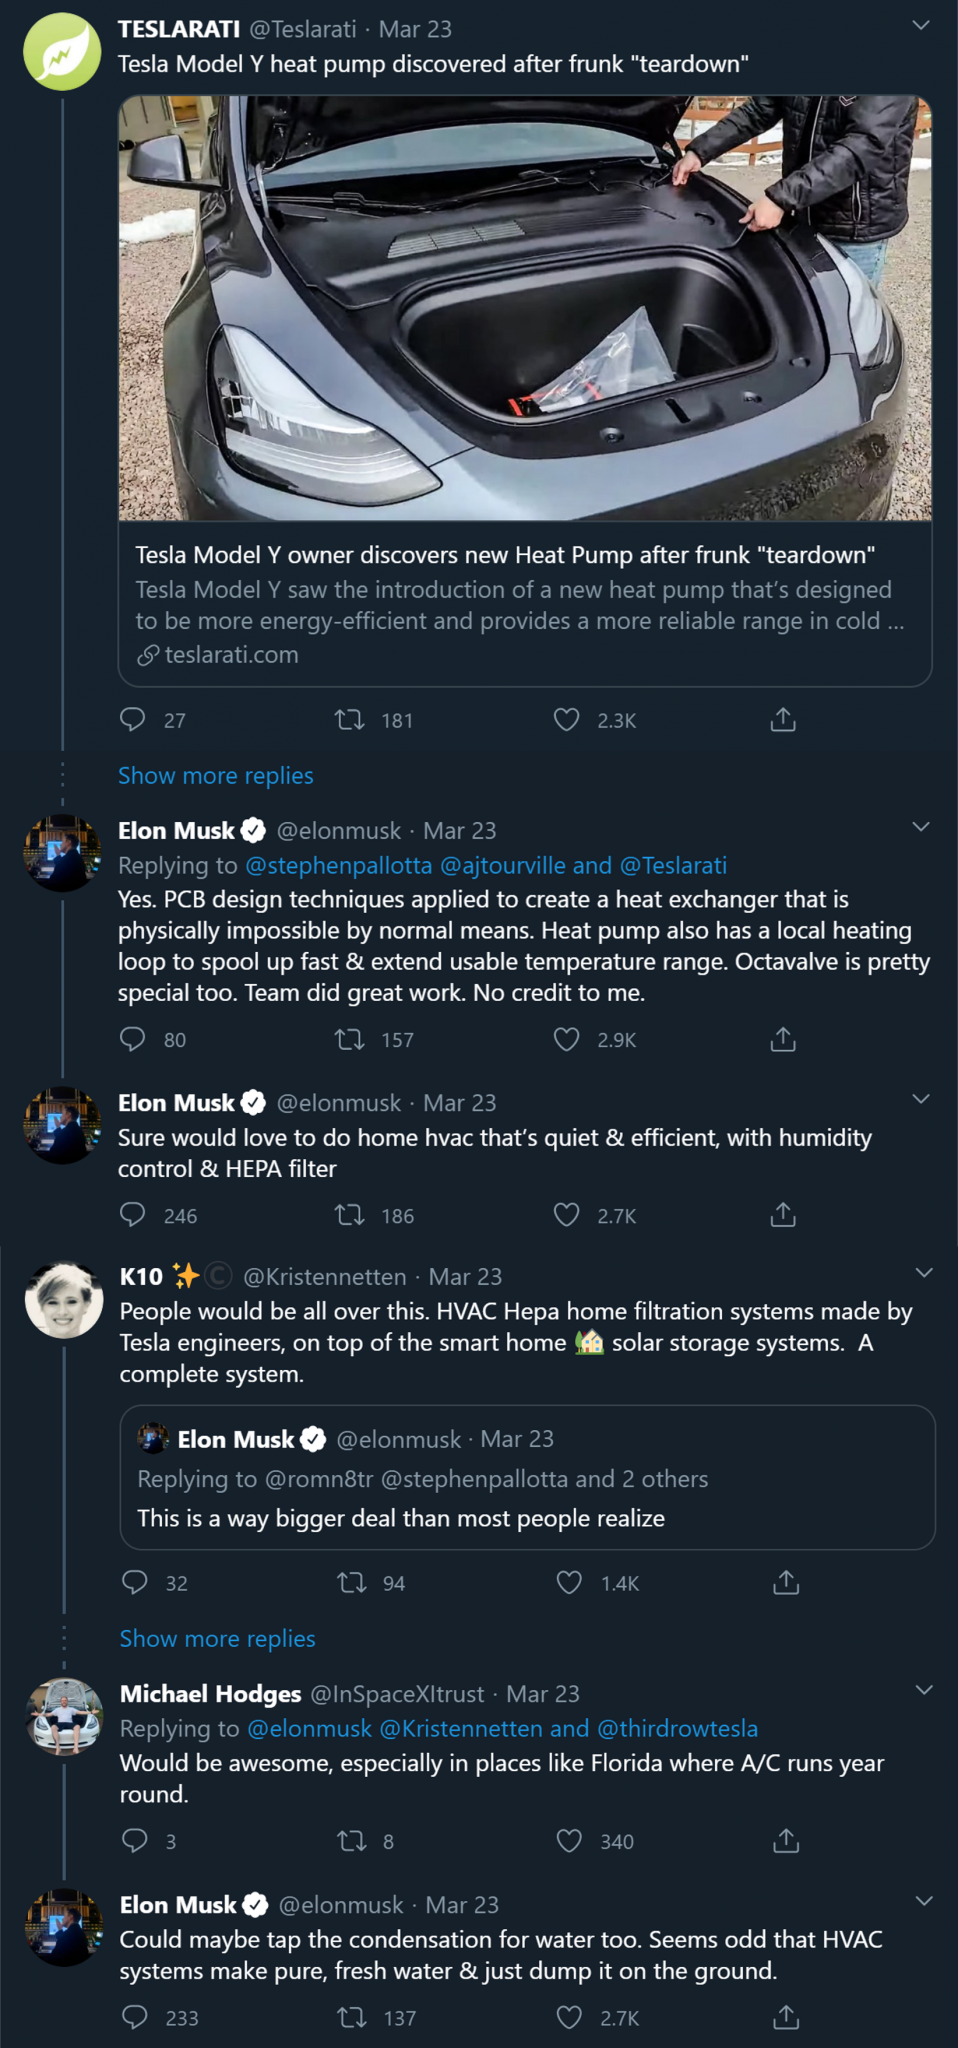This screenshot has width=958, height=2048.
Task: Open the TESLARATI tweet options chevron
Action: pos(922,26)
